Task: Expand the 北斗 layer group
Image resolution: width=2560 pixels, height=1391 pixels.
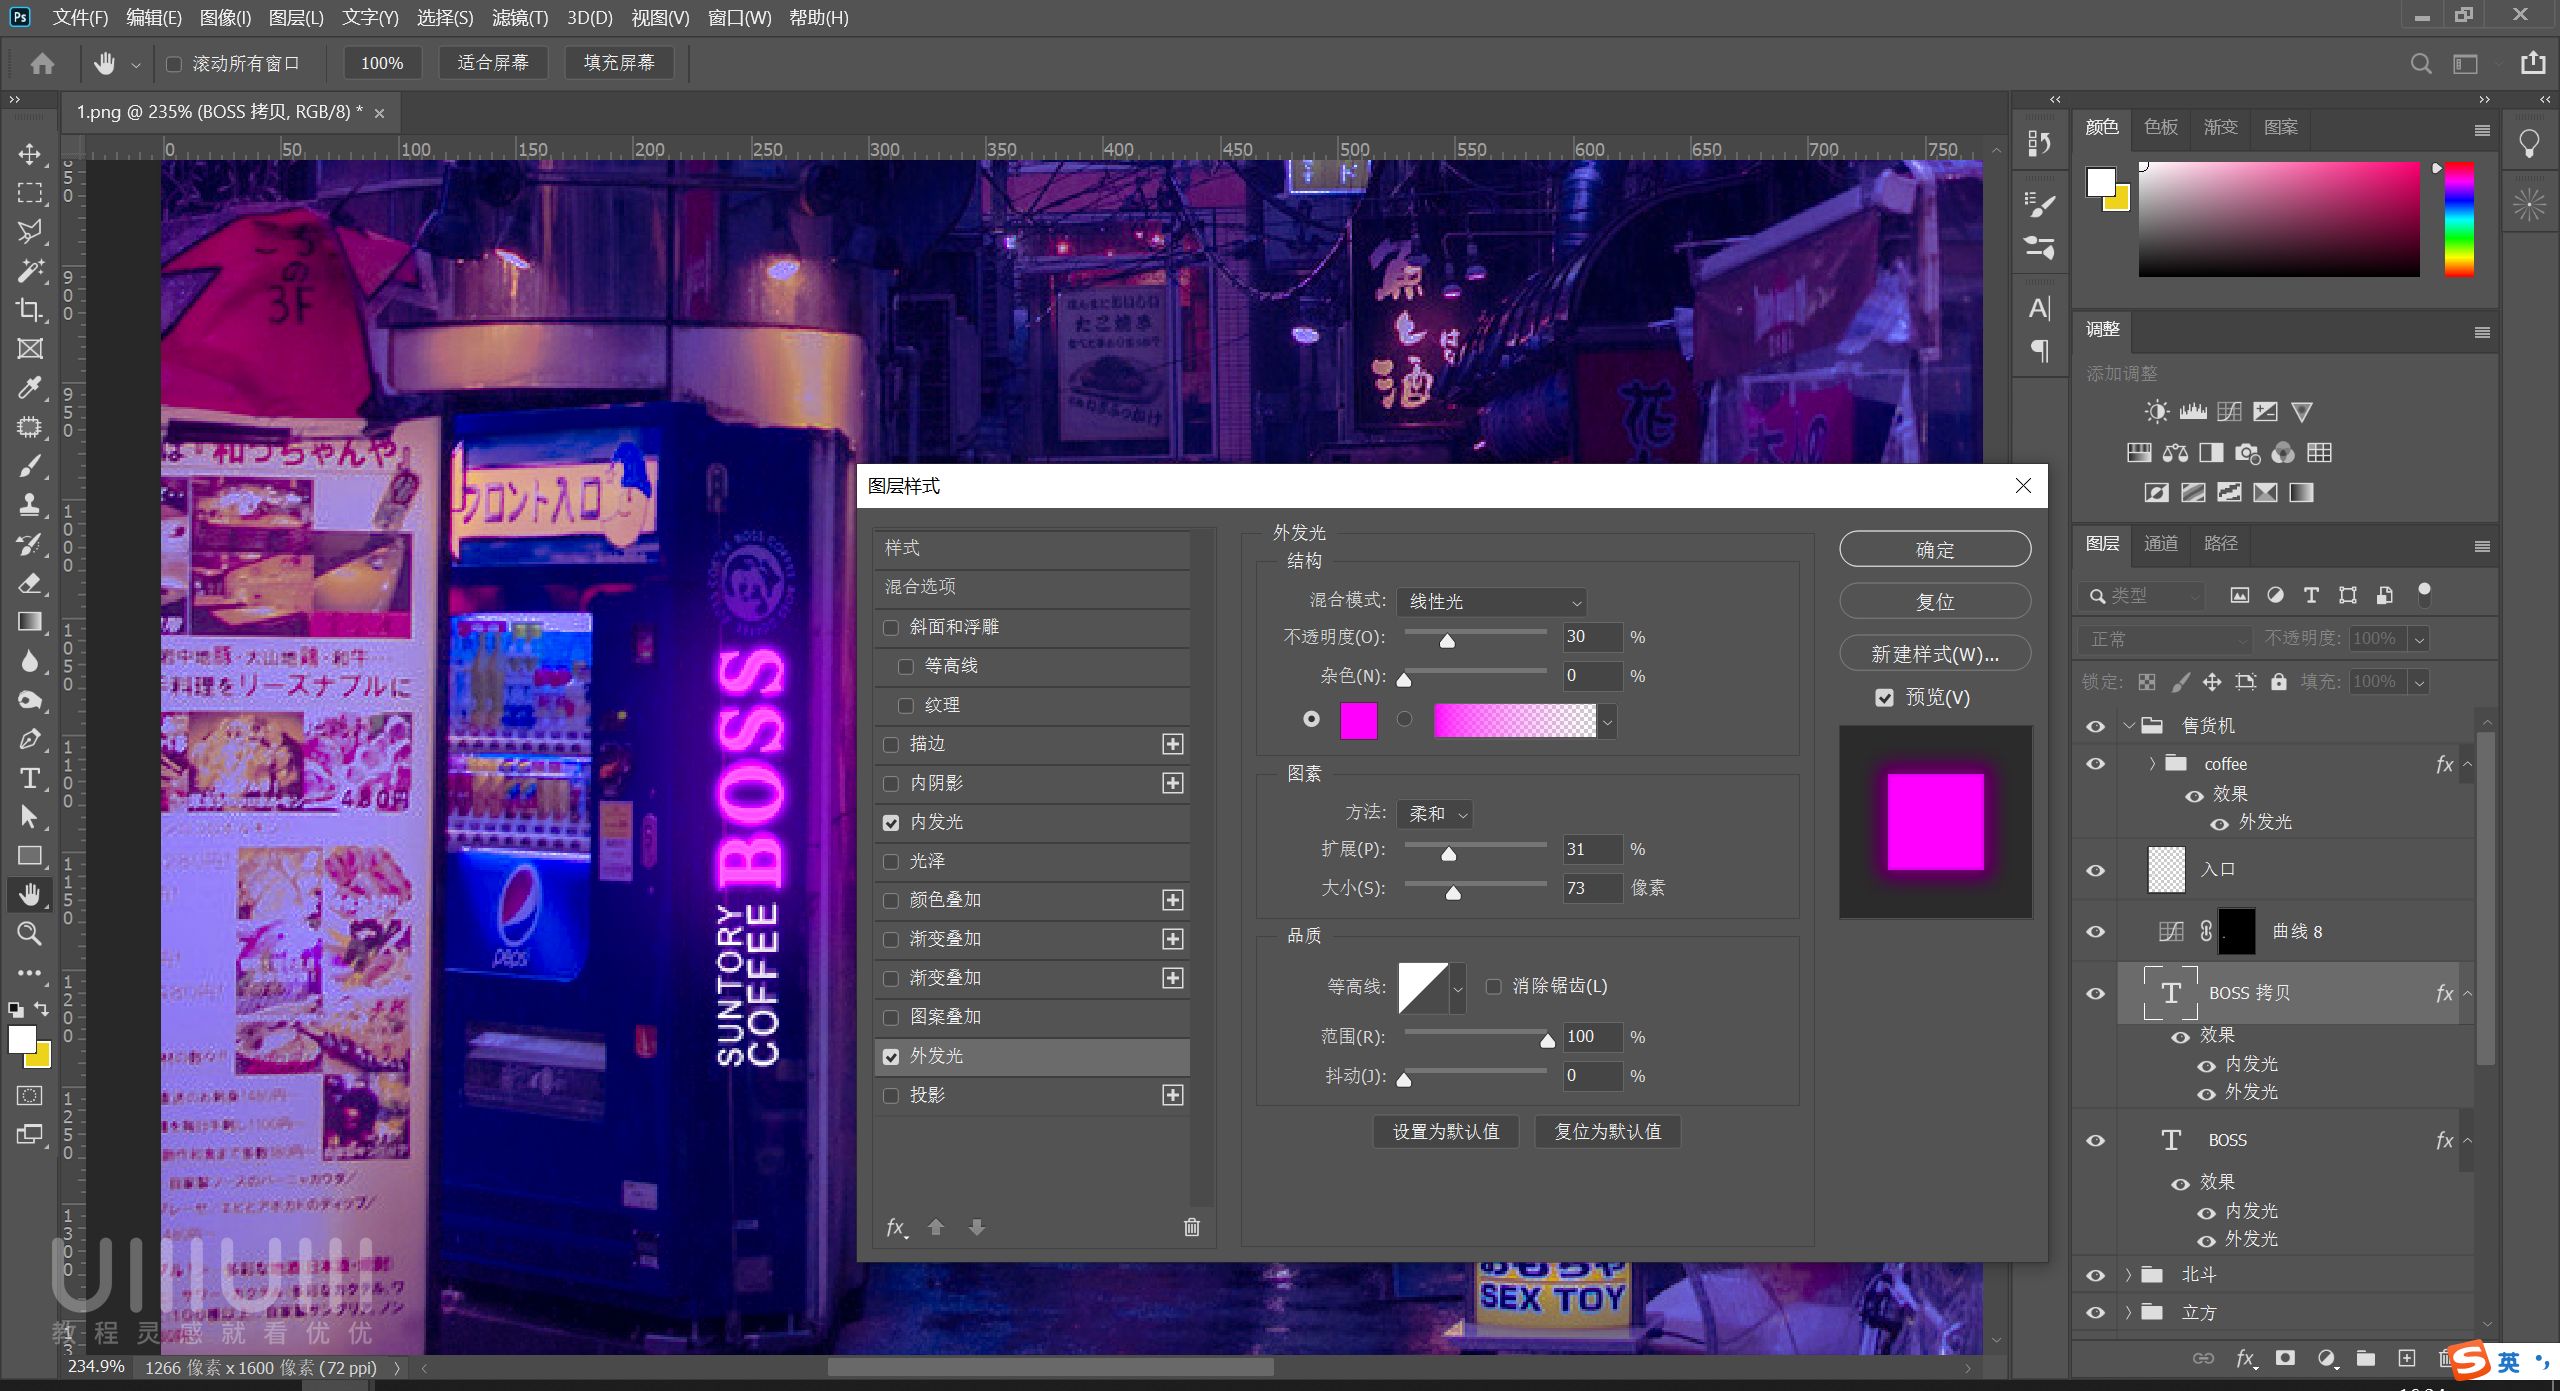Action: 2129,1275
